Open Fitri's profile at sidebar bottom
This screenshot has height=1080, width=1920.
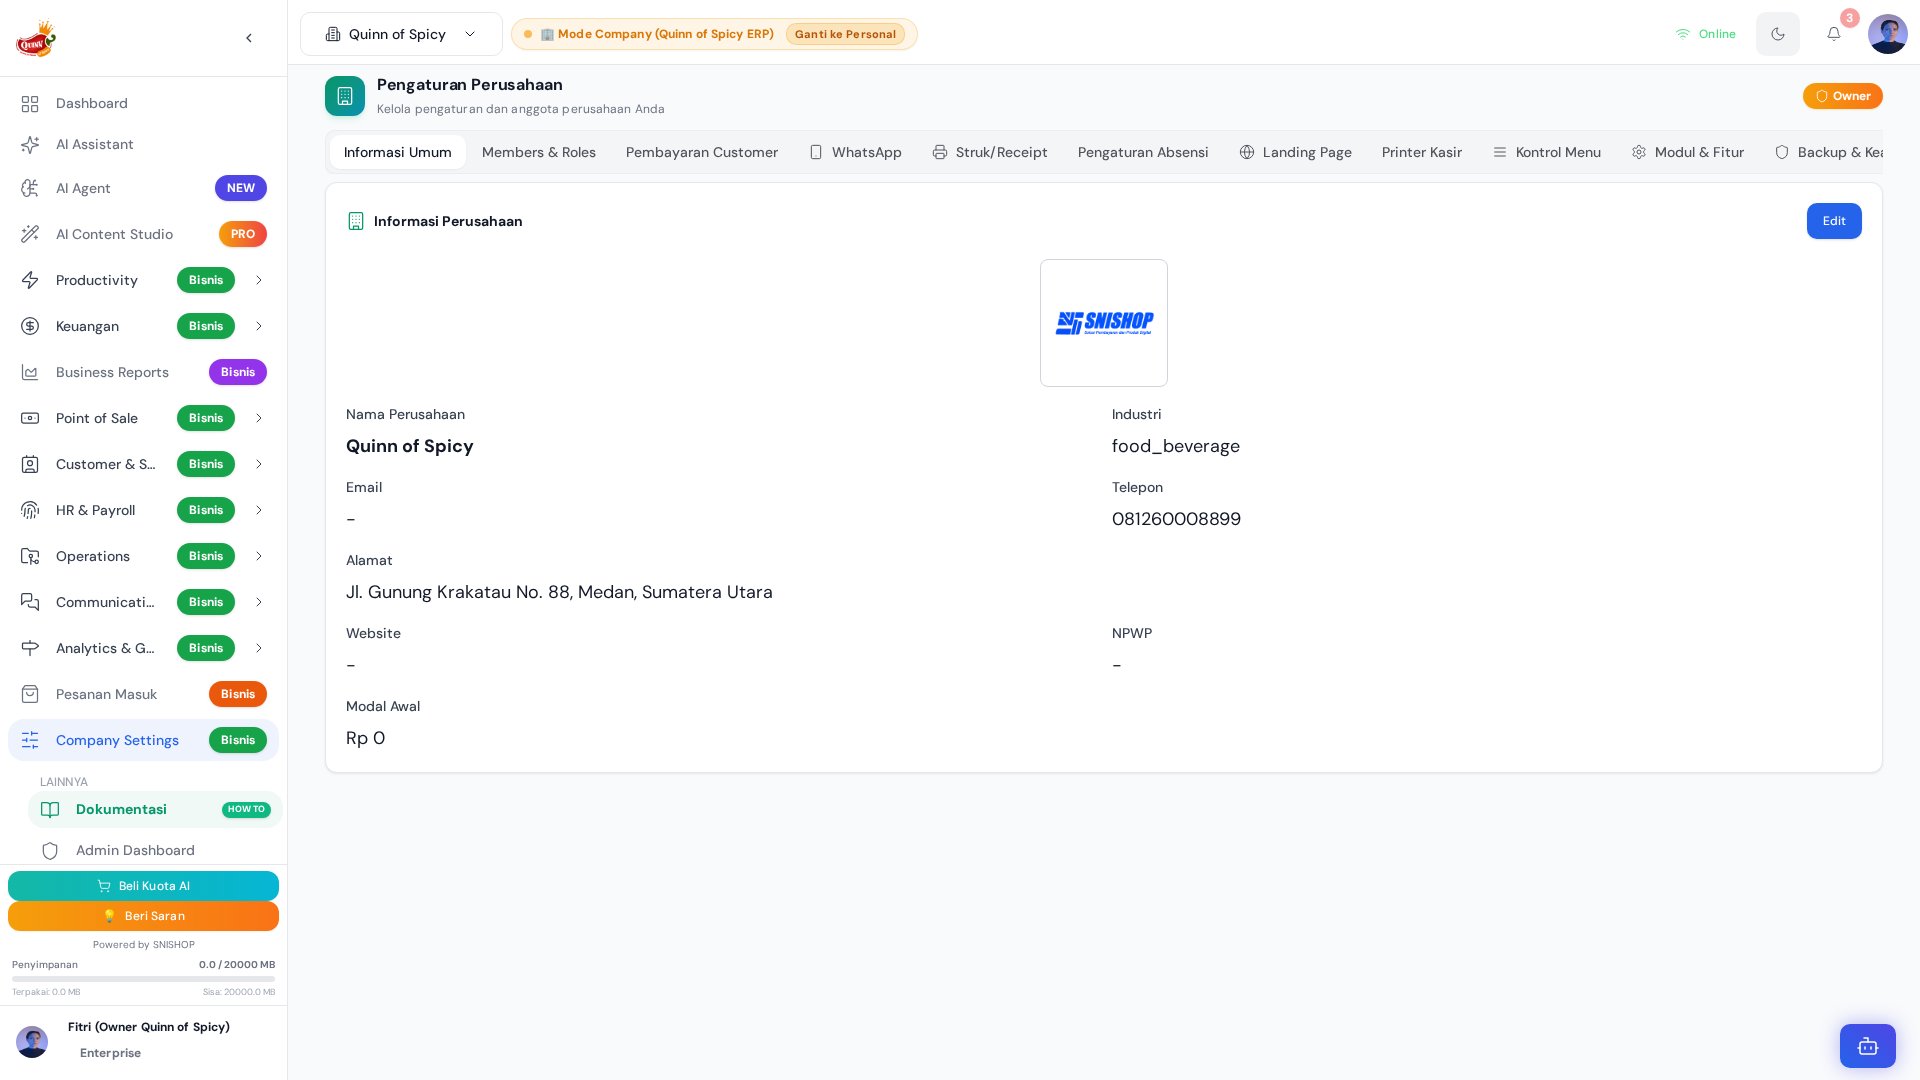click(143, 1040)
